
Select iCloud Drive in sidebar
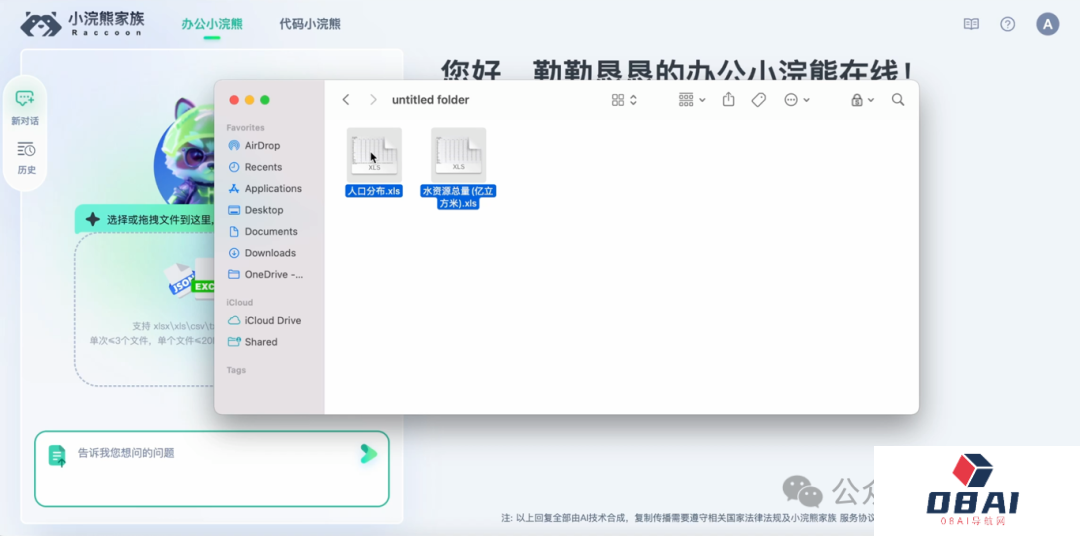coord(272,320)
